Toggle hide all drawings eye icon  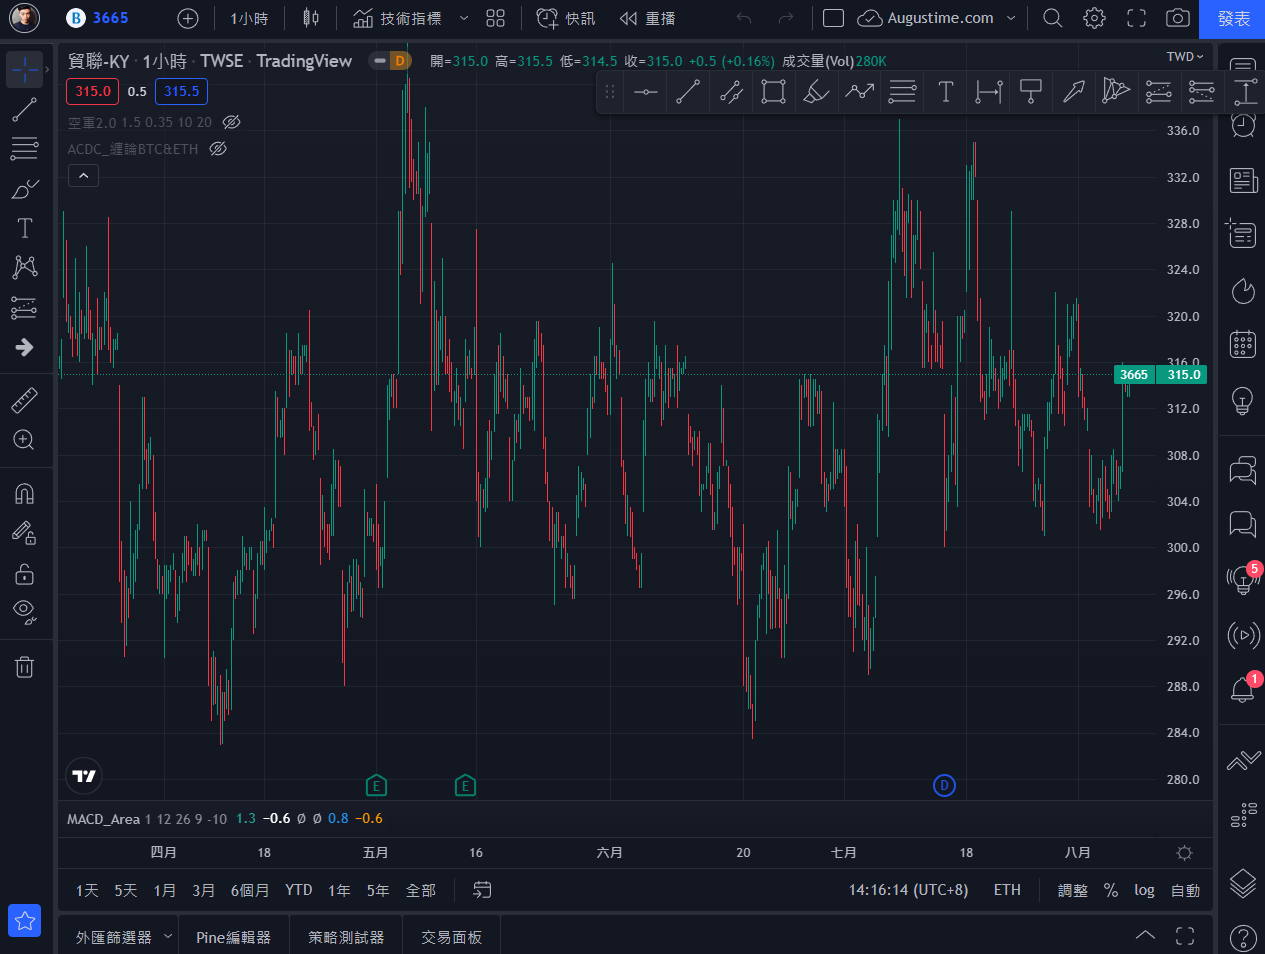[x=25, y=612]
